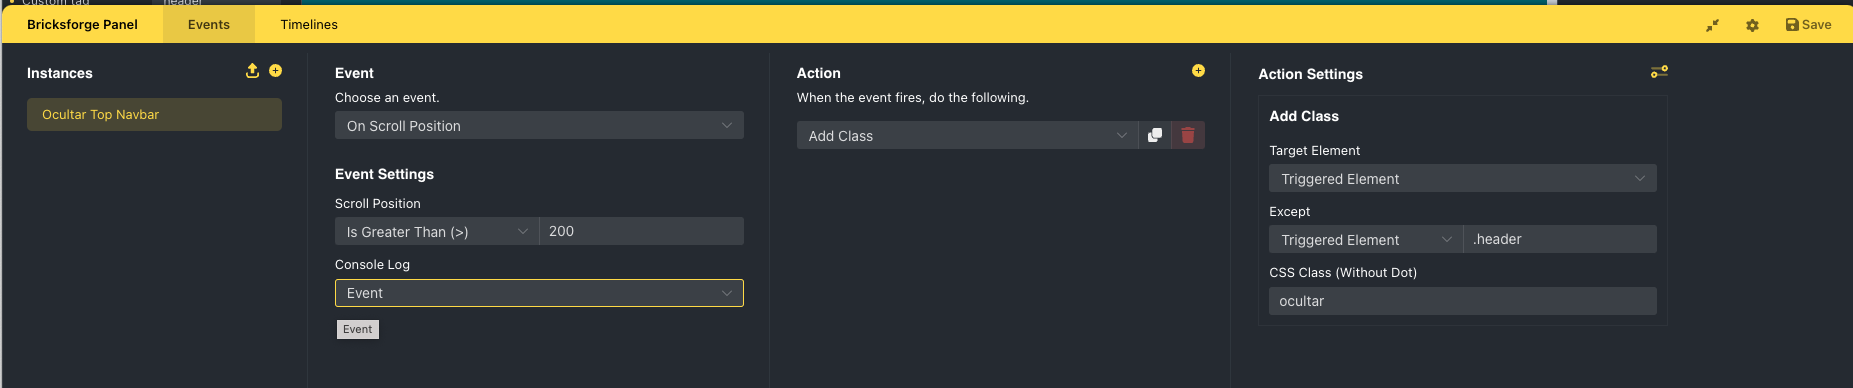Open the On Scroll Position event dropdown
The image size is (1853, 388).
pyautogui.click(x=539, y=125)
